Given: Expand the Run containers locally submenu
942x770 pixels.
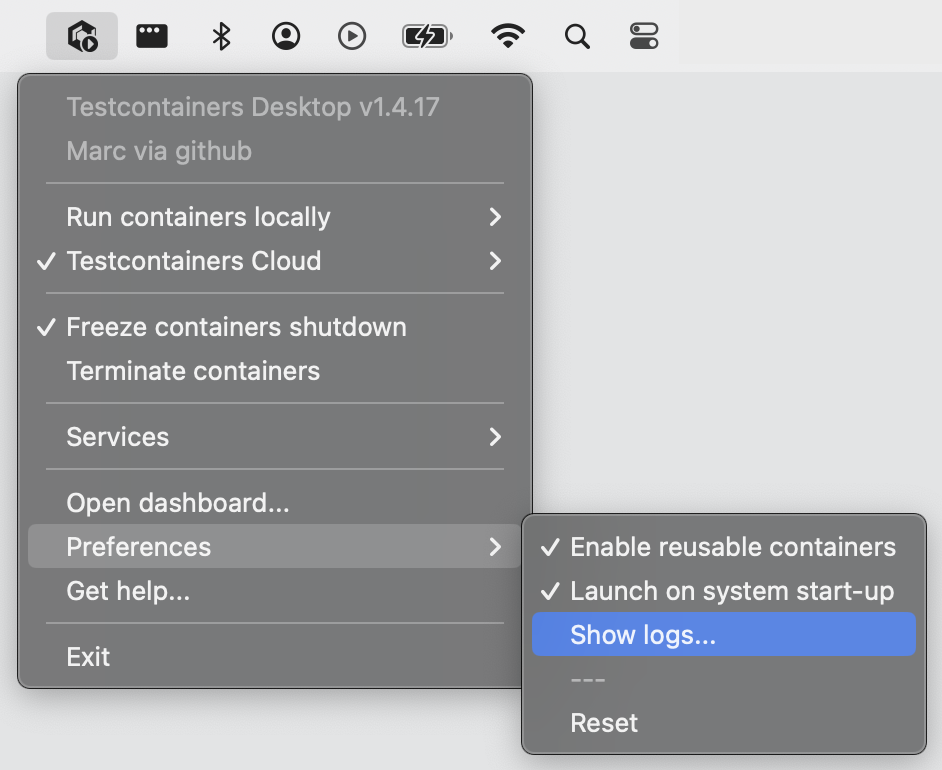Looking at the screenshot, I should [198, 217].
